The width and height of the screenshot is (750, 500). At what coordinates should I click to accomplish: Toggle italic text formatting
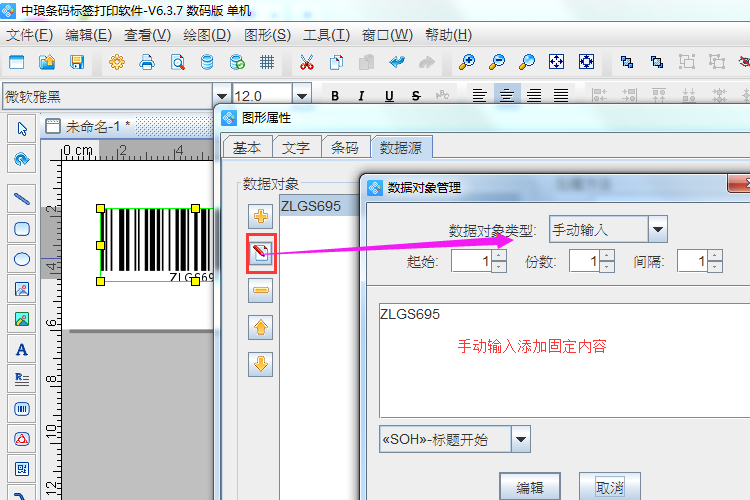point(362,96)
